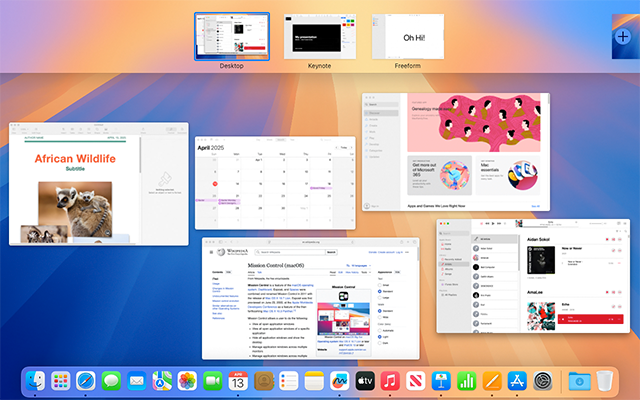Select the Desktop space thumbnail
The height and width of the screenshot is (400, 640).
coord(231,36)
